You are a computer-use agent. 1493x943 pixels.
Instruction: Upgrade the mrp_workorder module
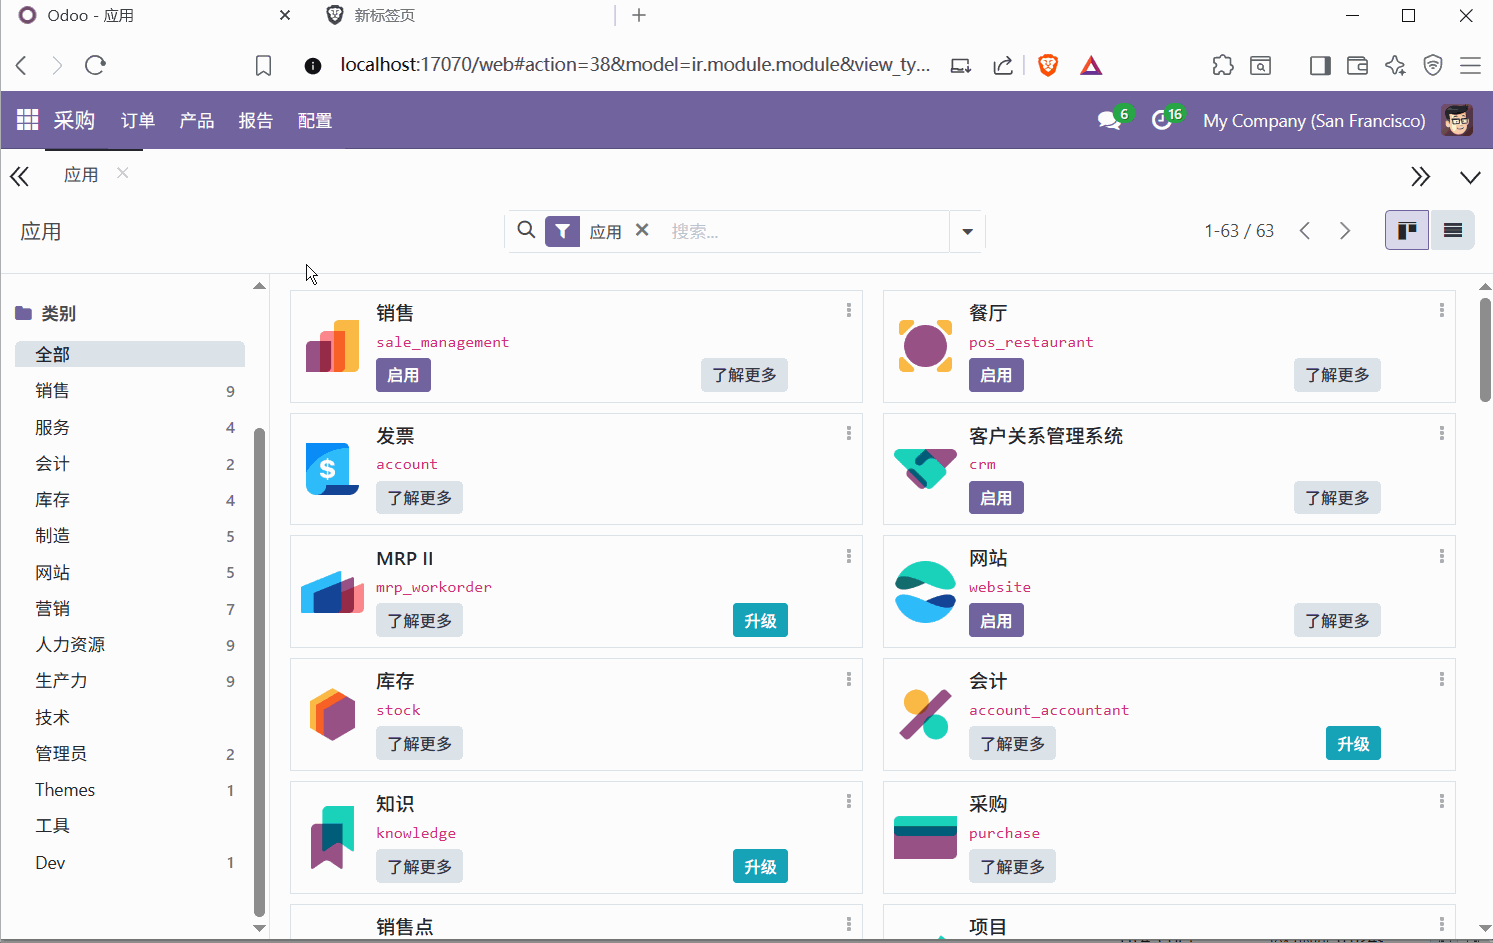tap(760, 621)
